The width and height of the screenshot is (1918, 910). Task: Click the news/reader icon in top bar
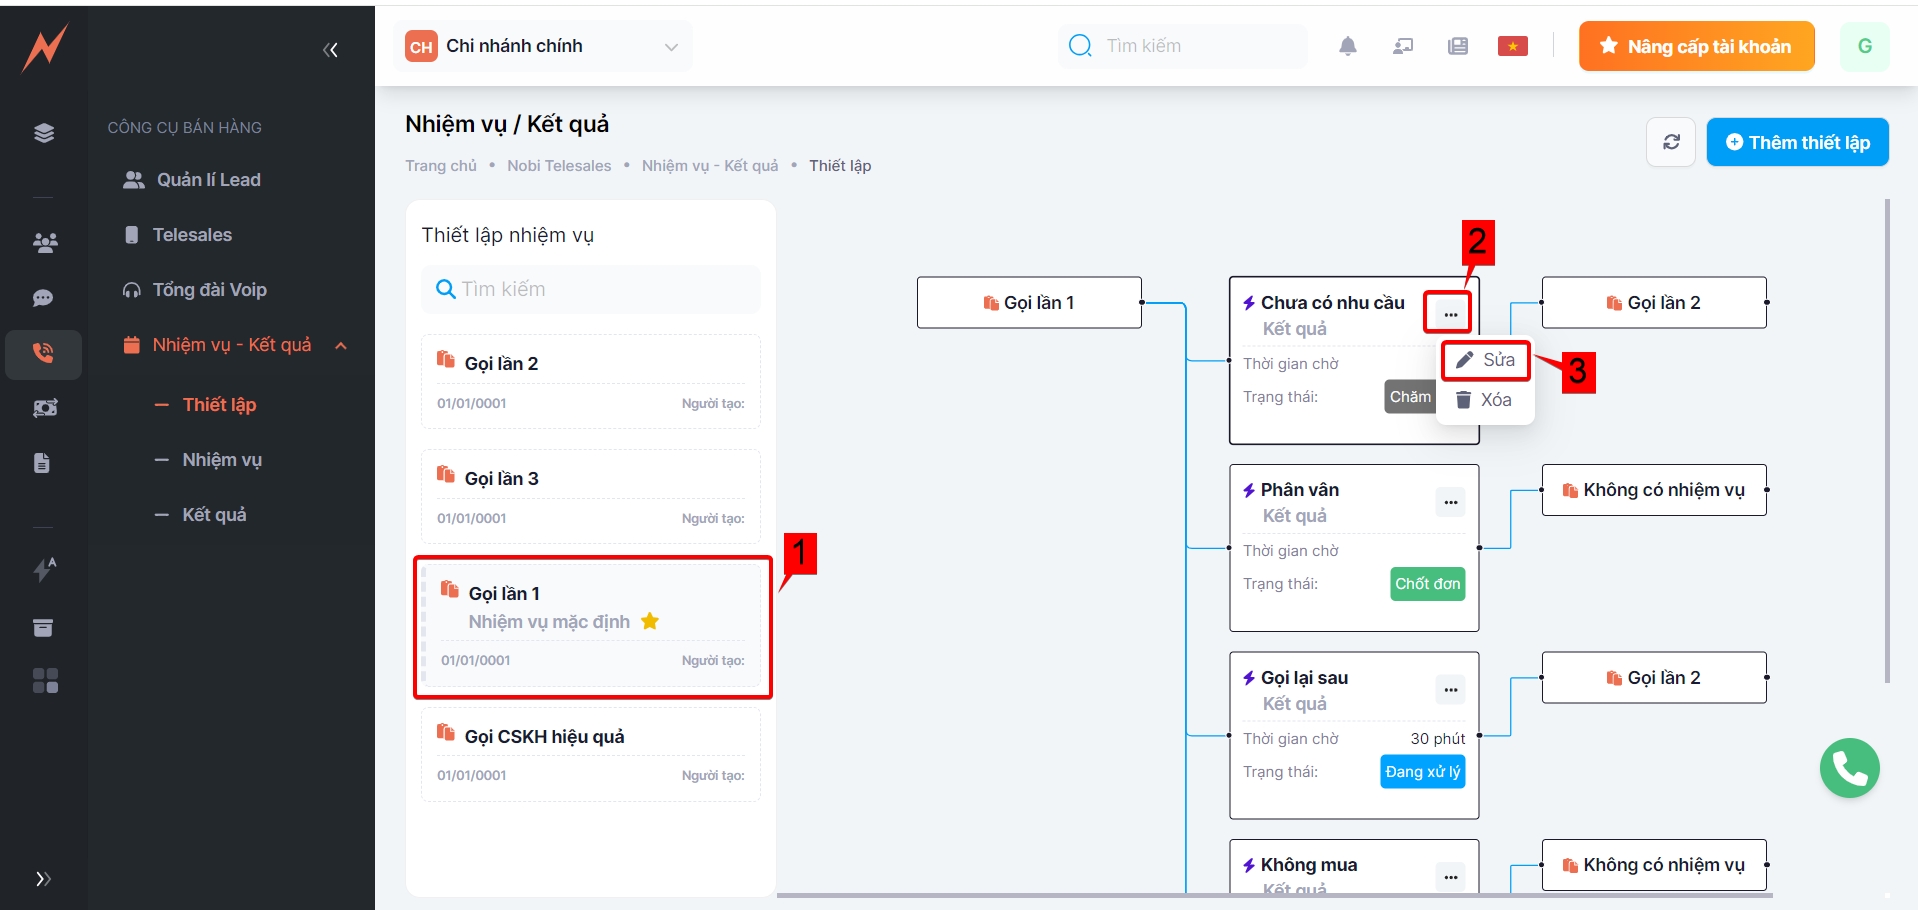[1457, 46]
